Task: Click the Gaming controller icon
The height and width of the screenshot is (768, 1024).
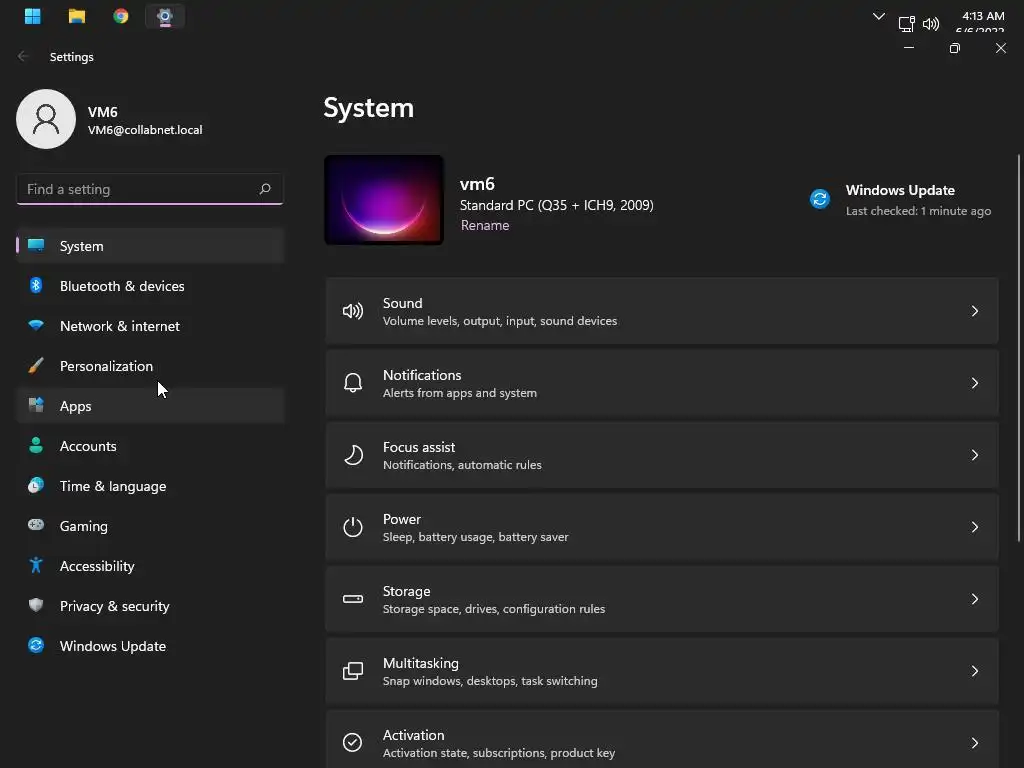Action: tap(36, 524)
